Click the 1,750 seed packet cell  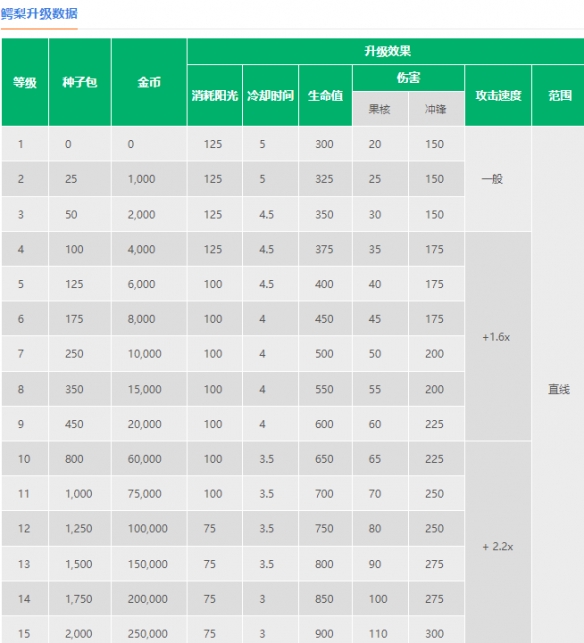click(80, 599)
